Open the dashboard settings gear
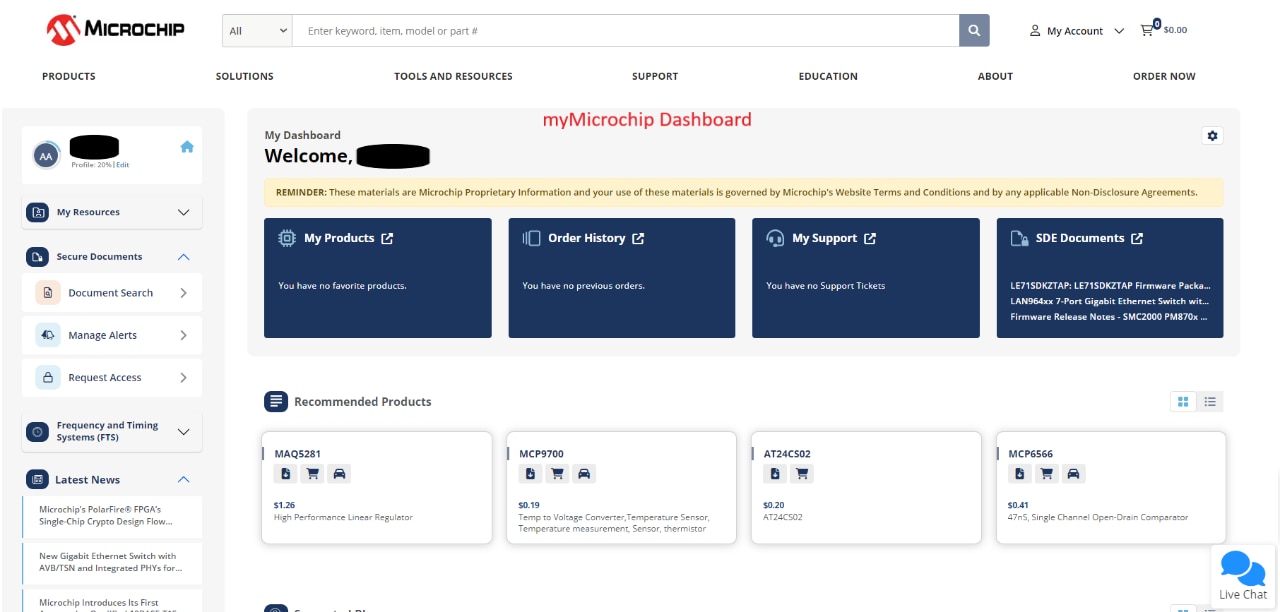1280x612 pixels. pos(1212,135)
